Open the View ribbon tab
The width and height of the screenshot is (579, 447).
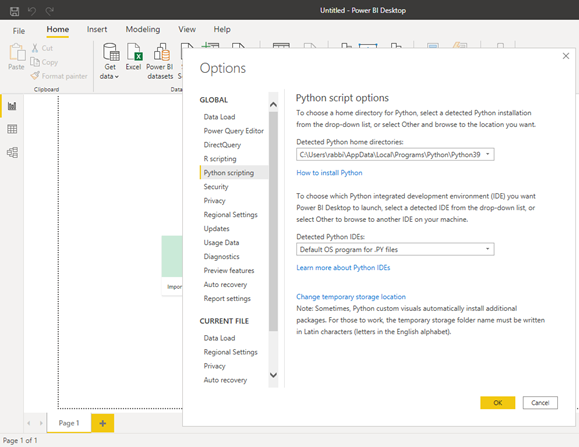tap(187, 30)
